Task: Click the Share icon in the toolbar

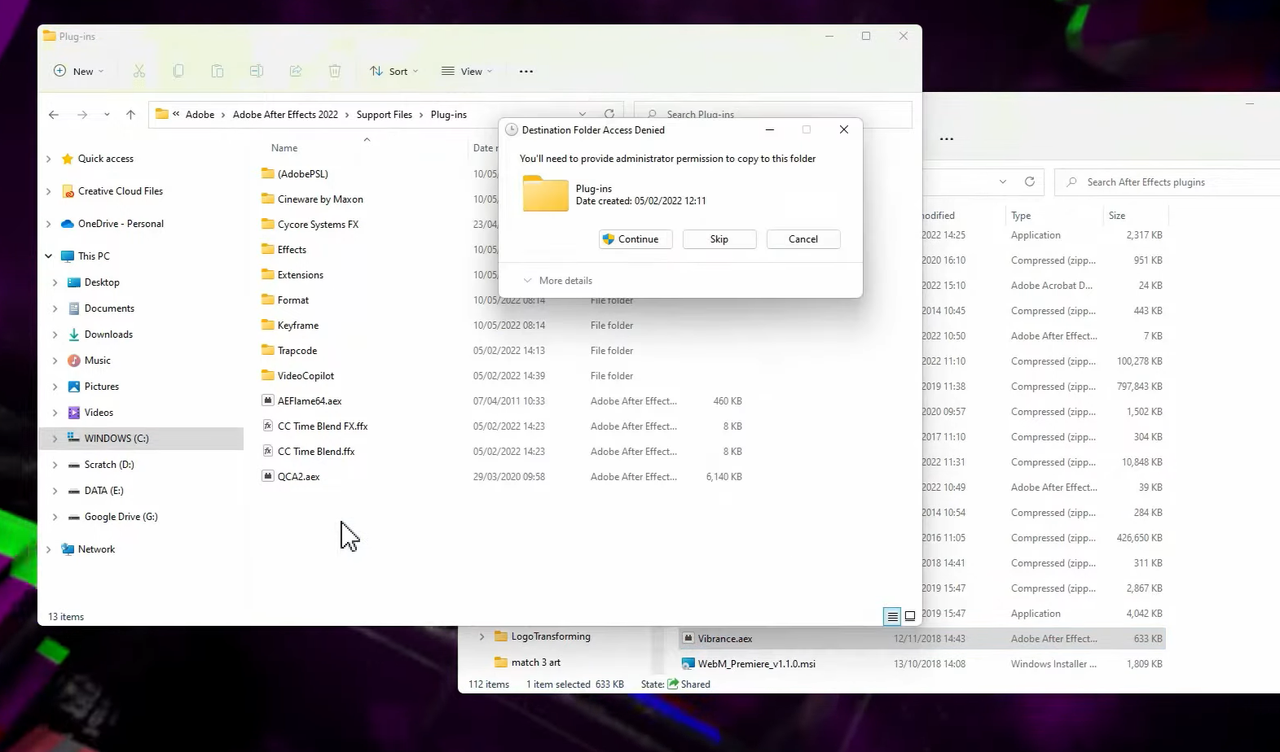Action: [x=295, y=70]
